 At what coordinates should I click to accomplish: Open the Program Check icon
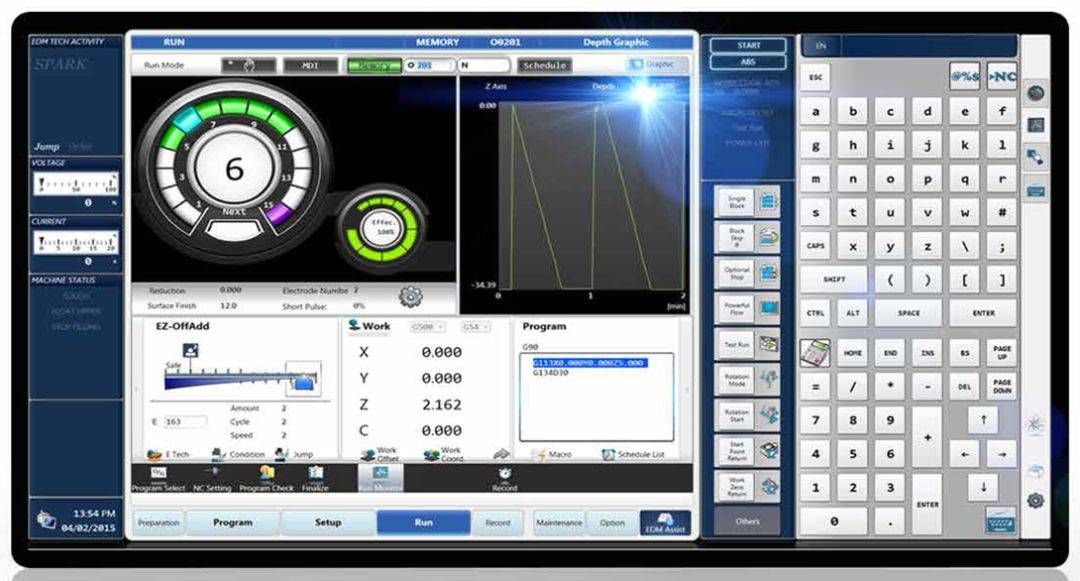(x=267, y=472)
